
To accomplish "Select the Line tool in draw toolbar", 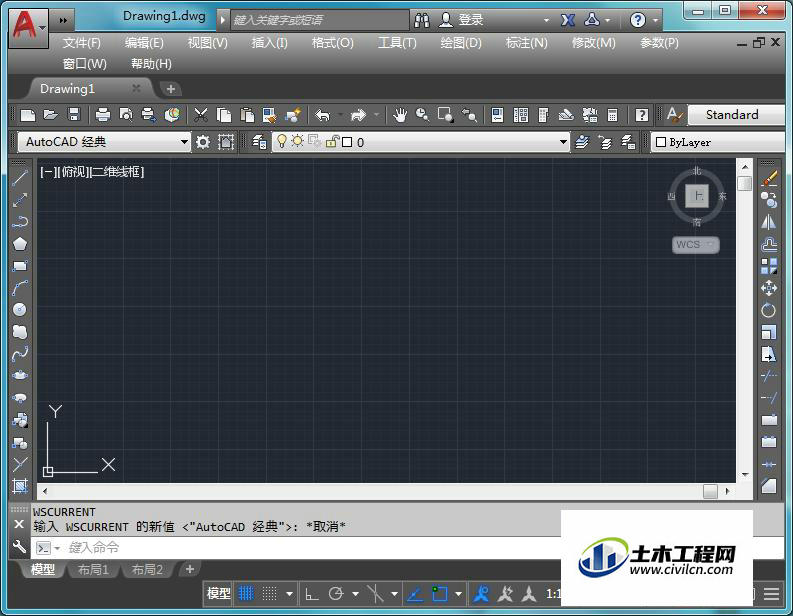I will click(x=20, y=178).
